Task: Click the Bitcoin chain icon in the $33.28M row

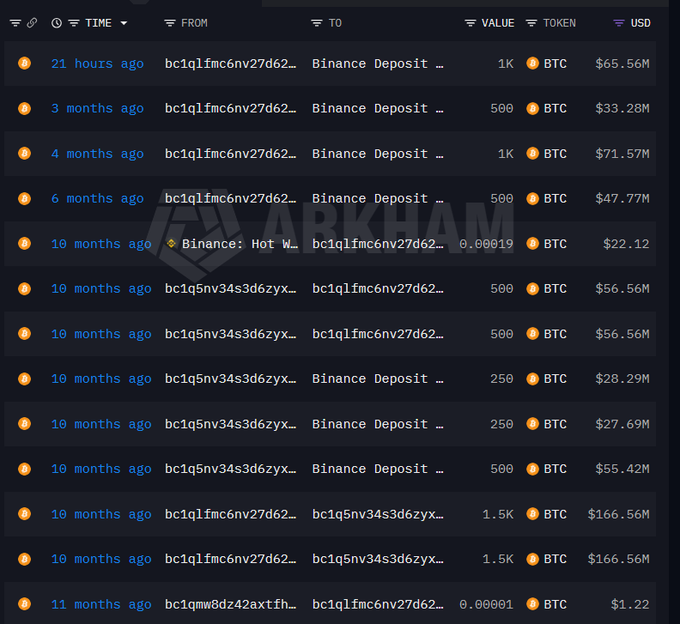Action: pos(24,108)
